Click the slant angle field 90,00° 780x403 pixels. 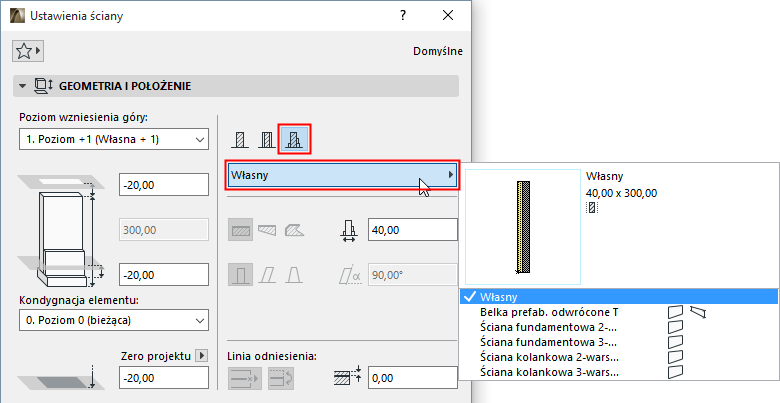pyautogui.click(x=412, y=275)
